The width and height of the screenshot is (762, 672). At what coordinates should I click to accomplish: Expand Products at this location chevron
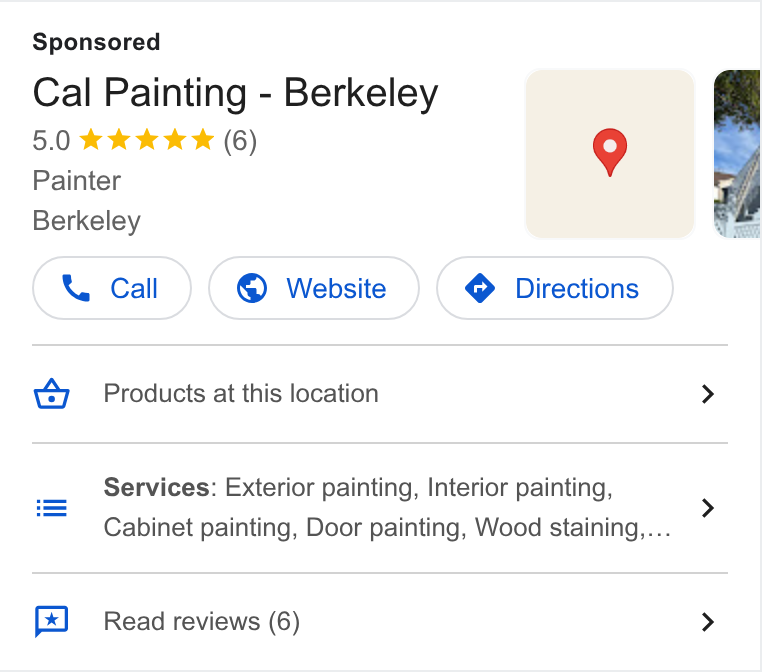click(708, 394)
